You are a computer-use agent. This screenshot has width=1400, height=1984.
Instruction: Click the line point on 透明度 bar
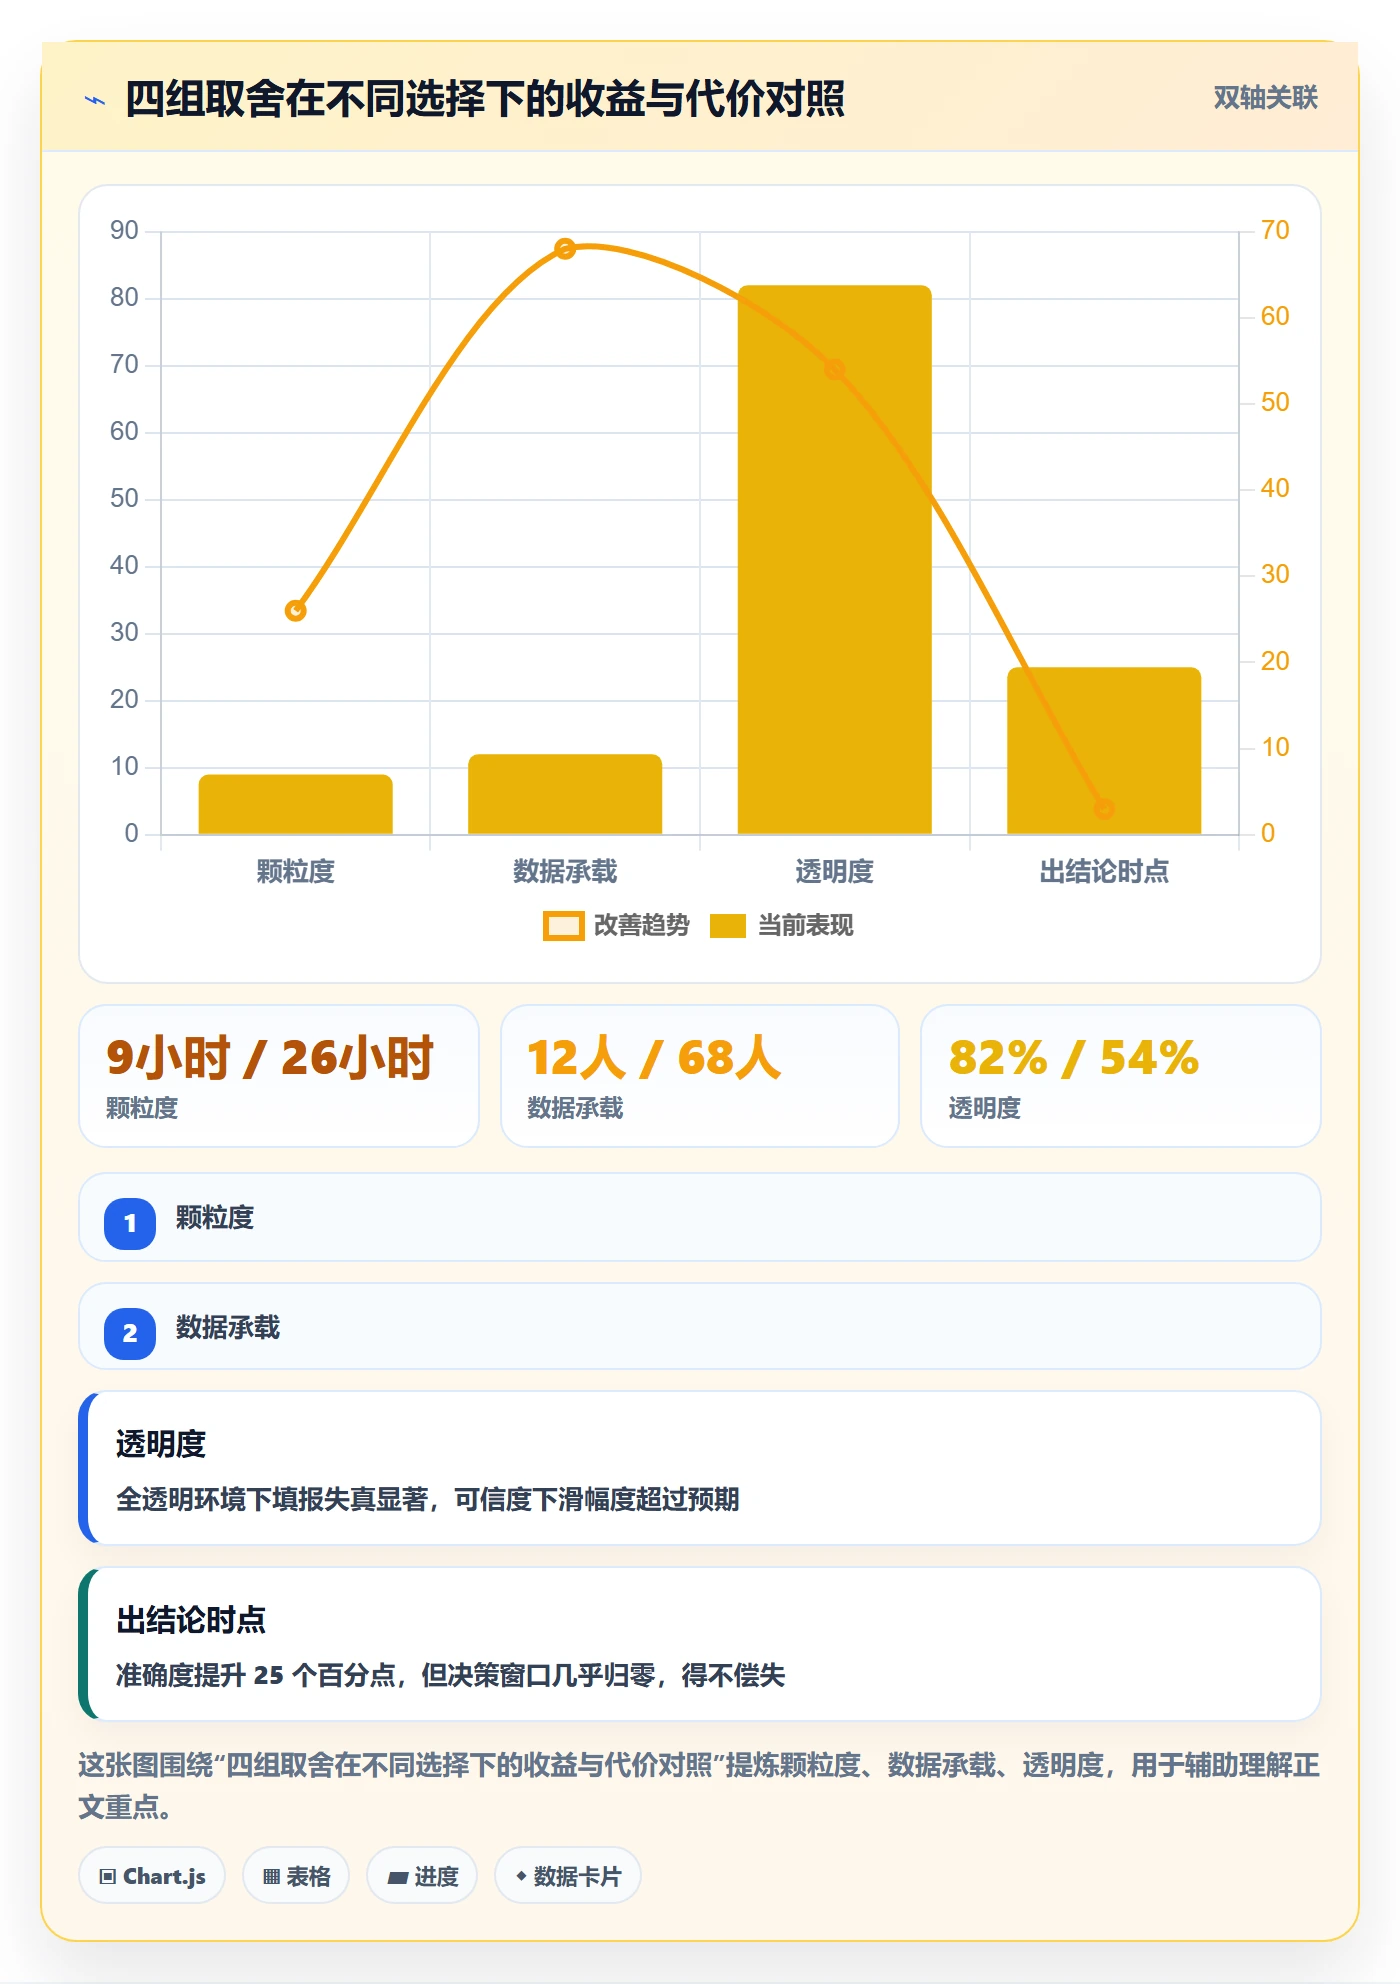pos(834,369)
